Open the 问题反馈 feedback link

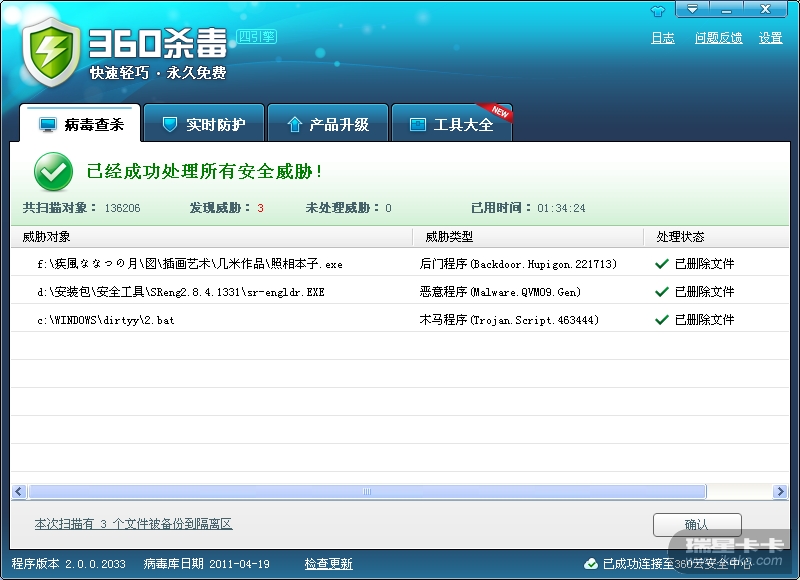[x=718, y=38]
